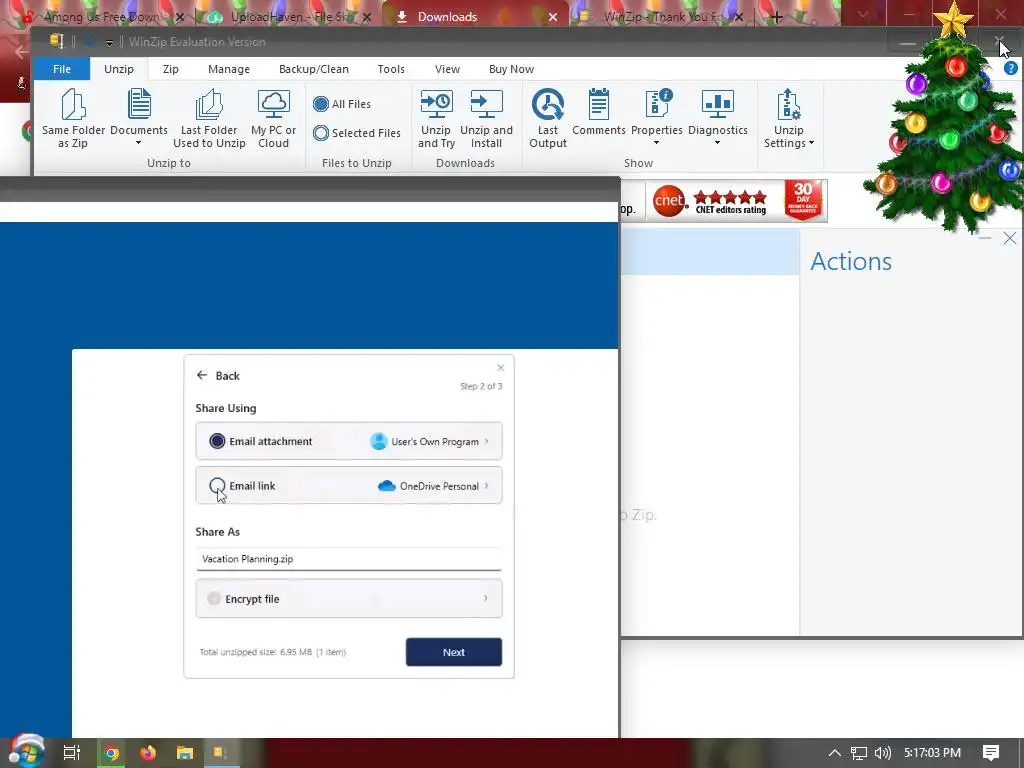Open the Backup/Clean ribbon tab
The height and width of the screenshot is (768, 1024).
click(x=313, y=69)
